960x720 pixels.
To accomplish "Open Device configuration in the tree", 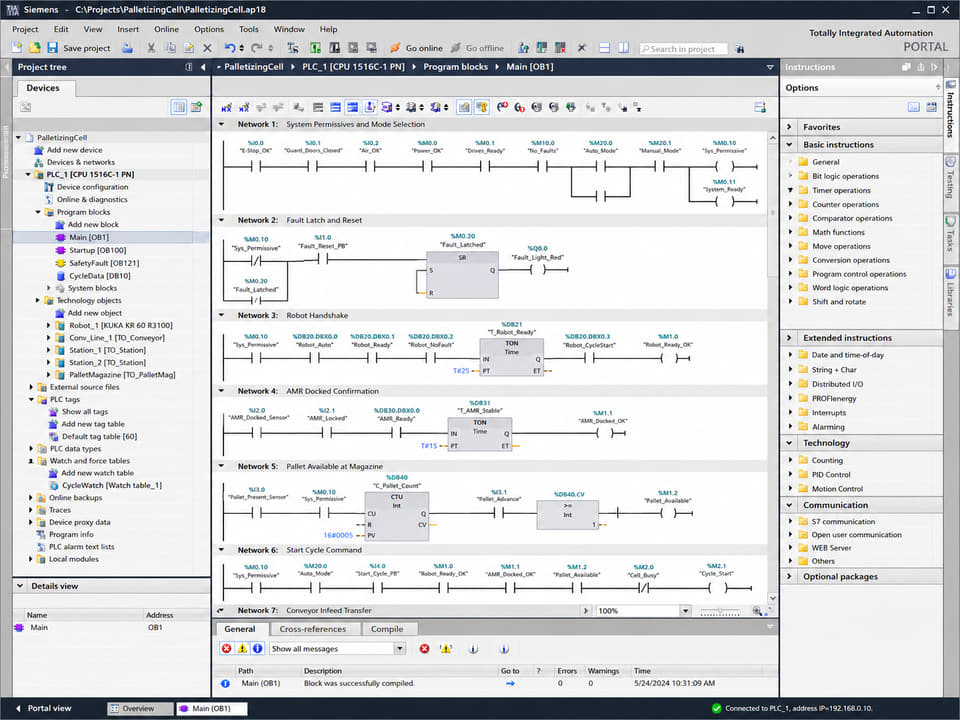I will click(x=92, y=187).
